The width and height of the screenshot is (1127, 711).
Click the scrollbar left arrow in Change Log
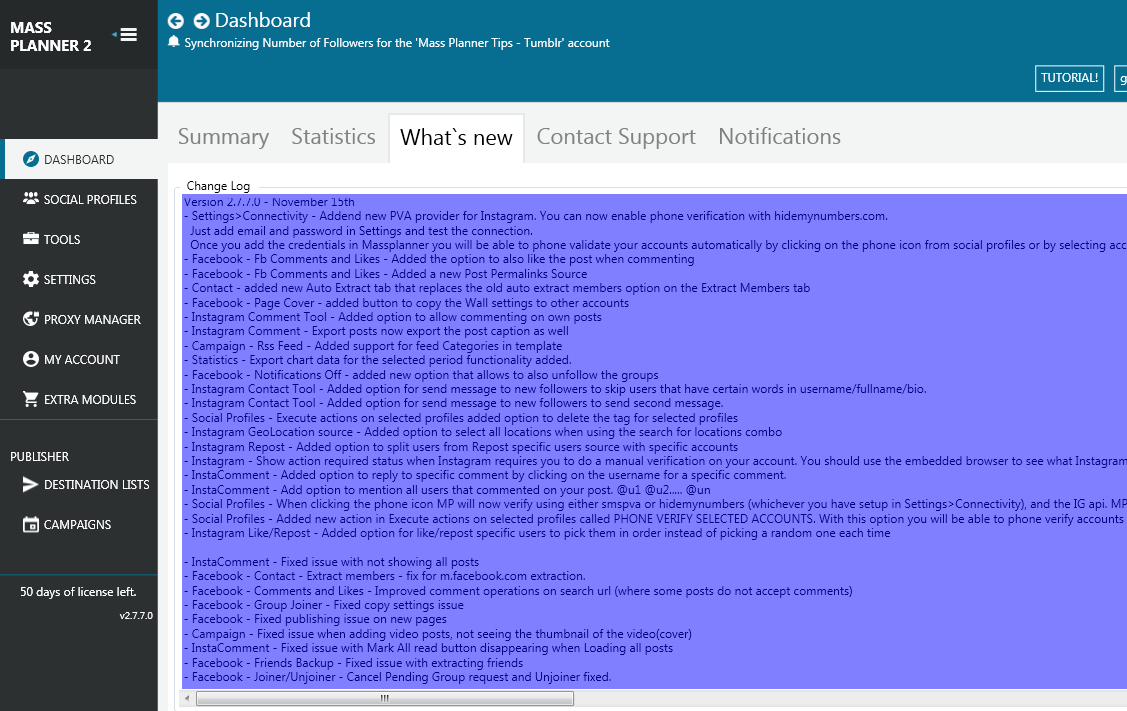(187, 699)
